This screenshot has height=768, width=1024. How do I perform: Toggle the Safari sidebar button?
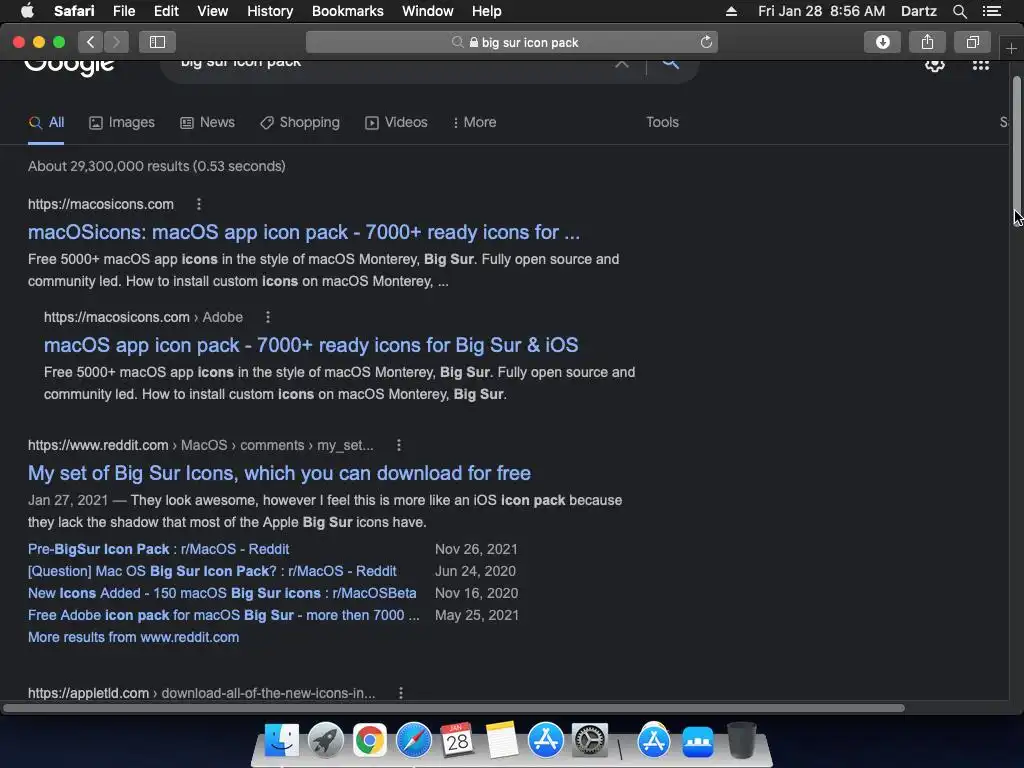[x=157, y=42]
